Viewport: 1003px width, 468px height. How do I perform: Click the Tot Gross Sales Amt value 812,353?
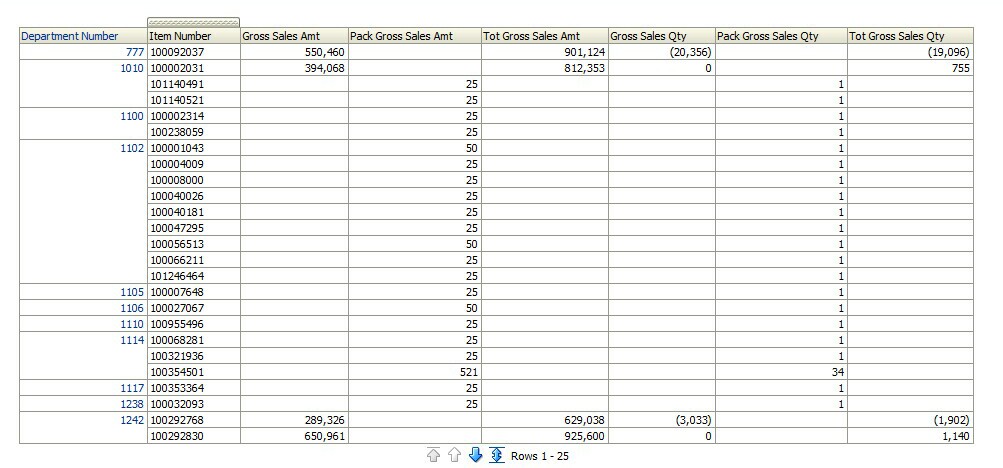pos(585,68)
